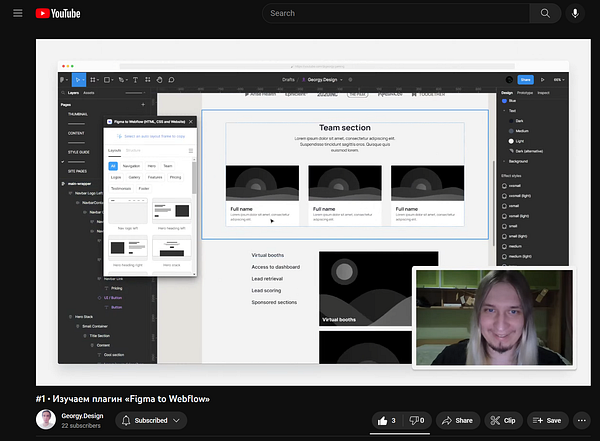Click the YouTube logo
The image size is (600, 441).
pyautogui.click(x=60, y=13)
